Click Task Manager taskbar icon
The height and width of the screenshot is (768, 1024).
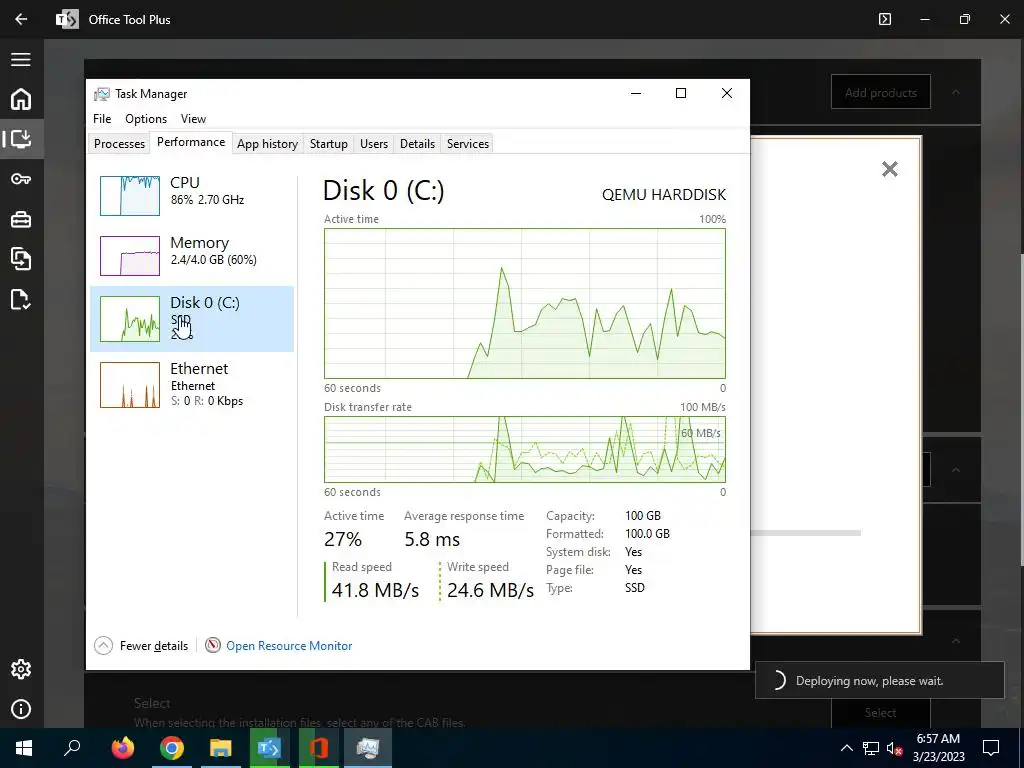tap(368, 748)
